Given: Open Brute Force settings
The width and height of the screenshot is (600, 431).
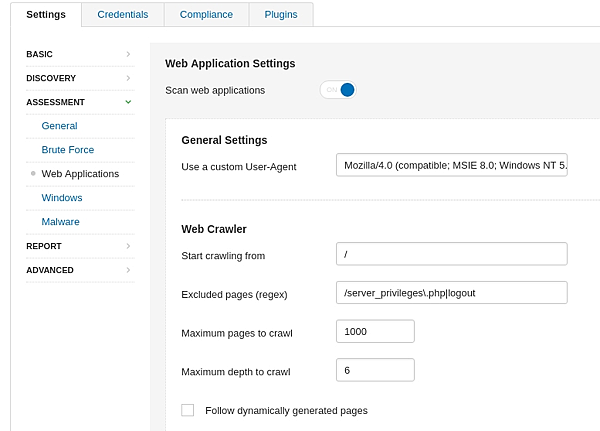Looking at the screenshot, I should pyautogui.click(x=67, y=150).
